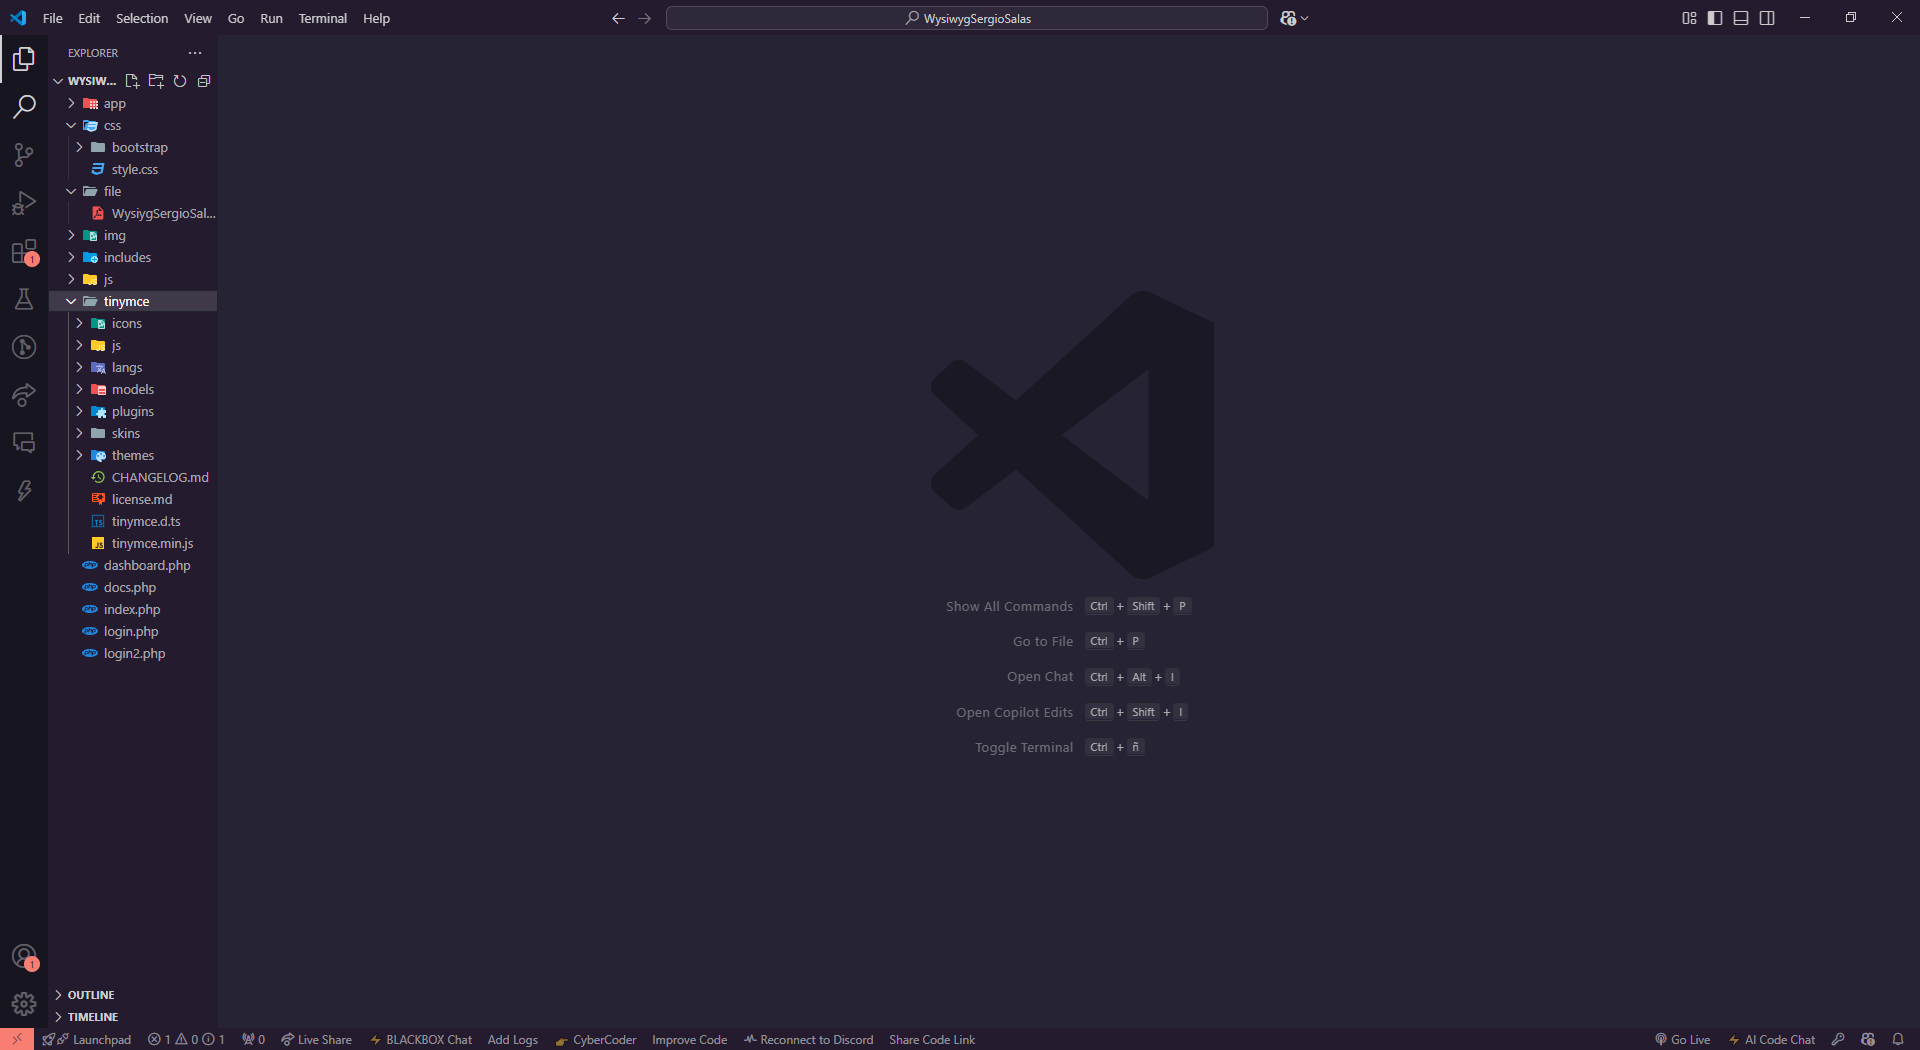The image size is (1920, 1050).
Task: Collapse all folders in Explorer
Action: pos(204,81)
